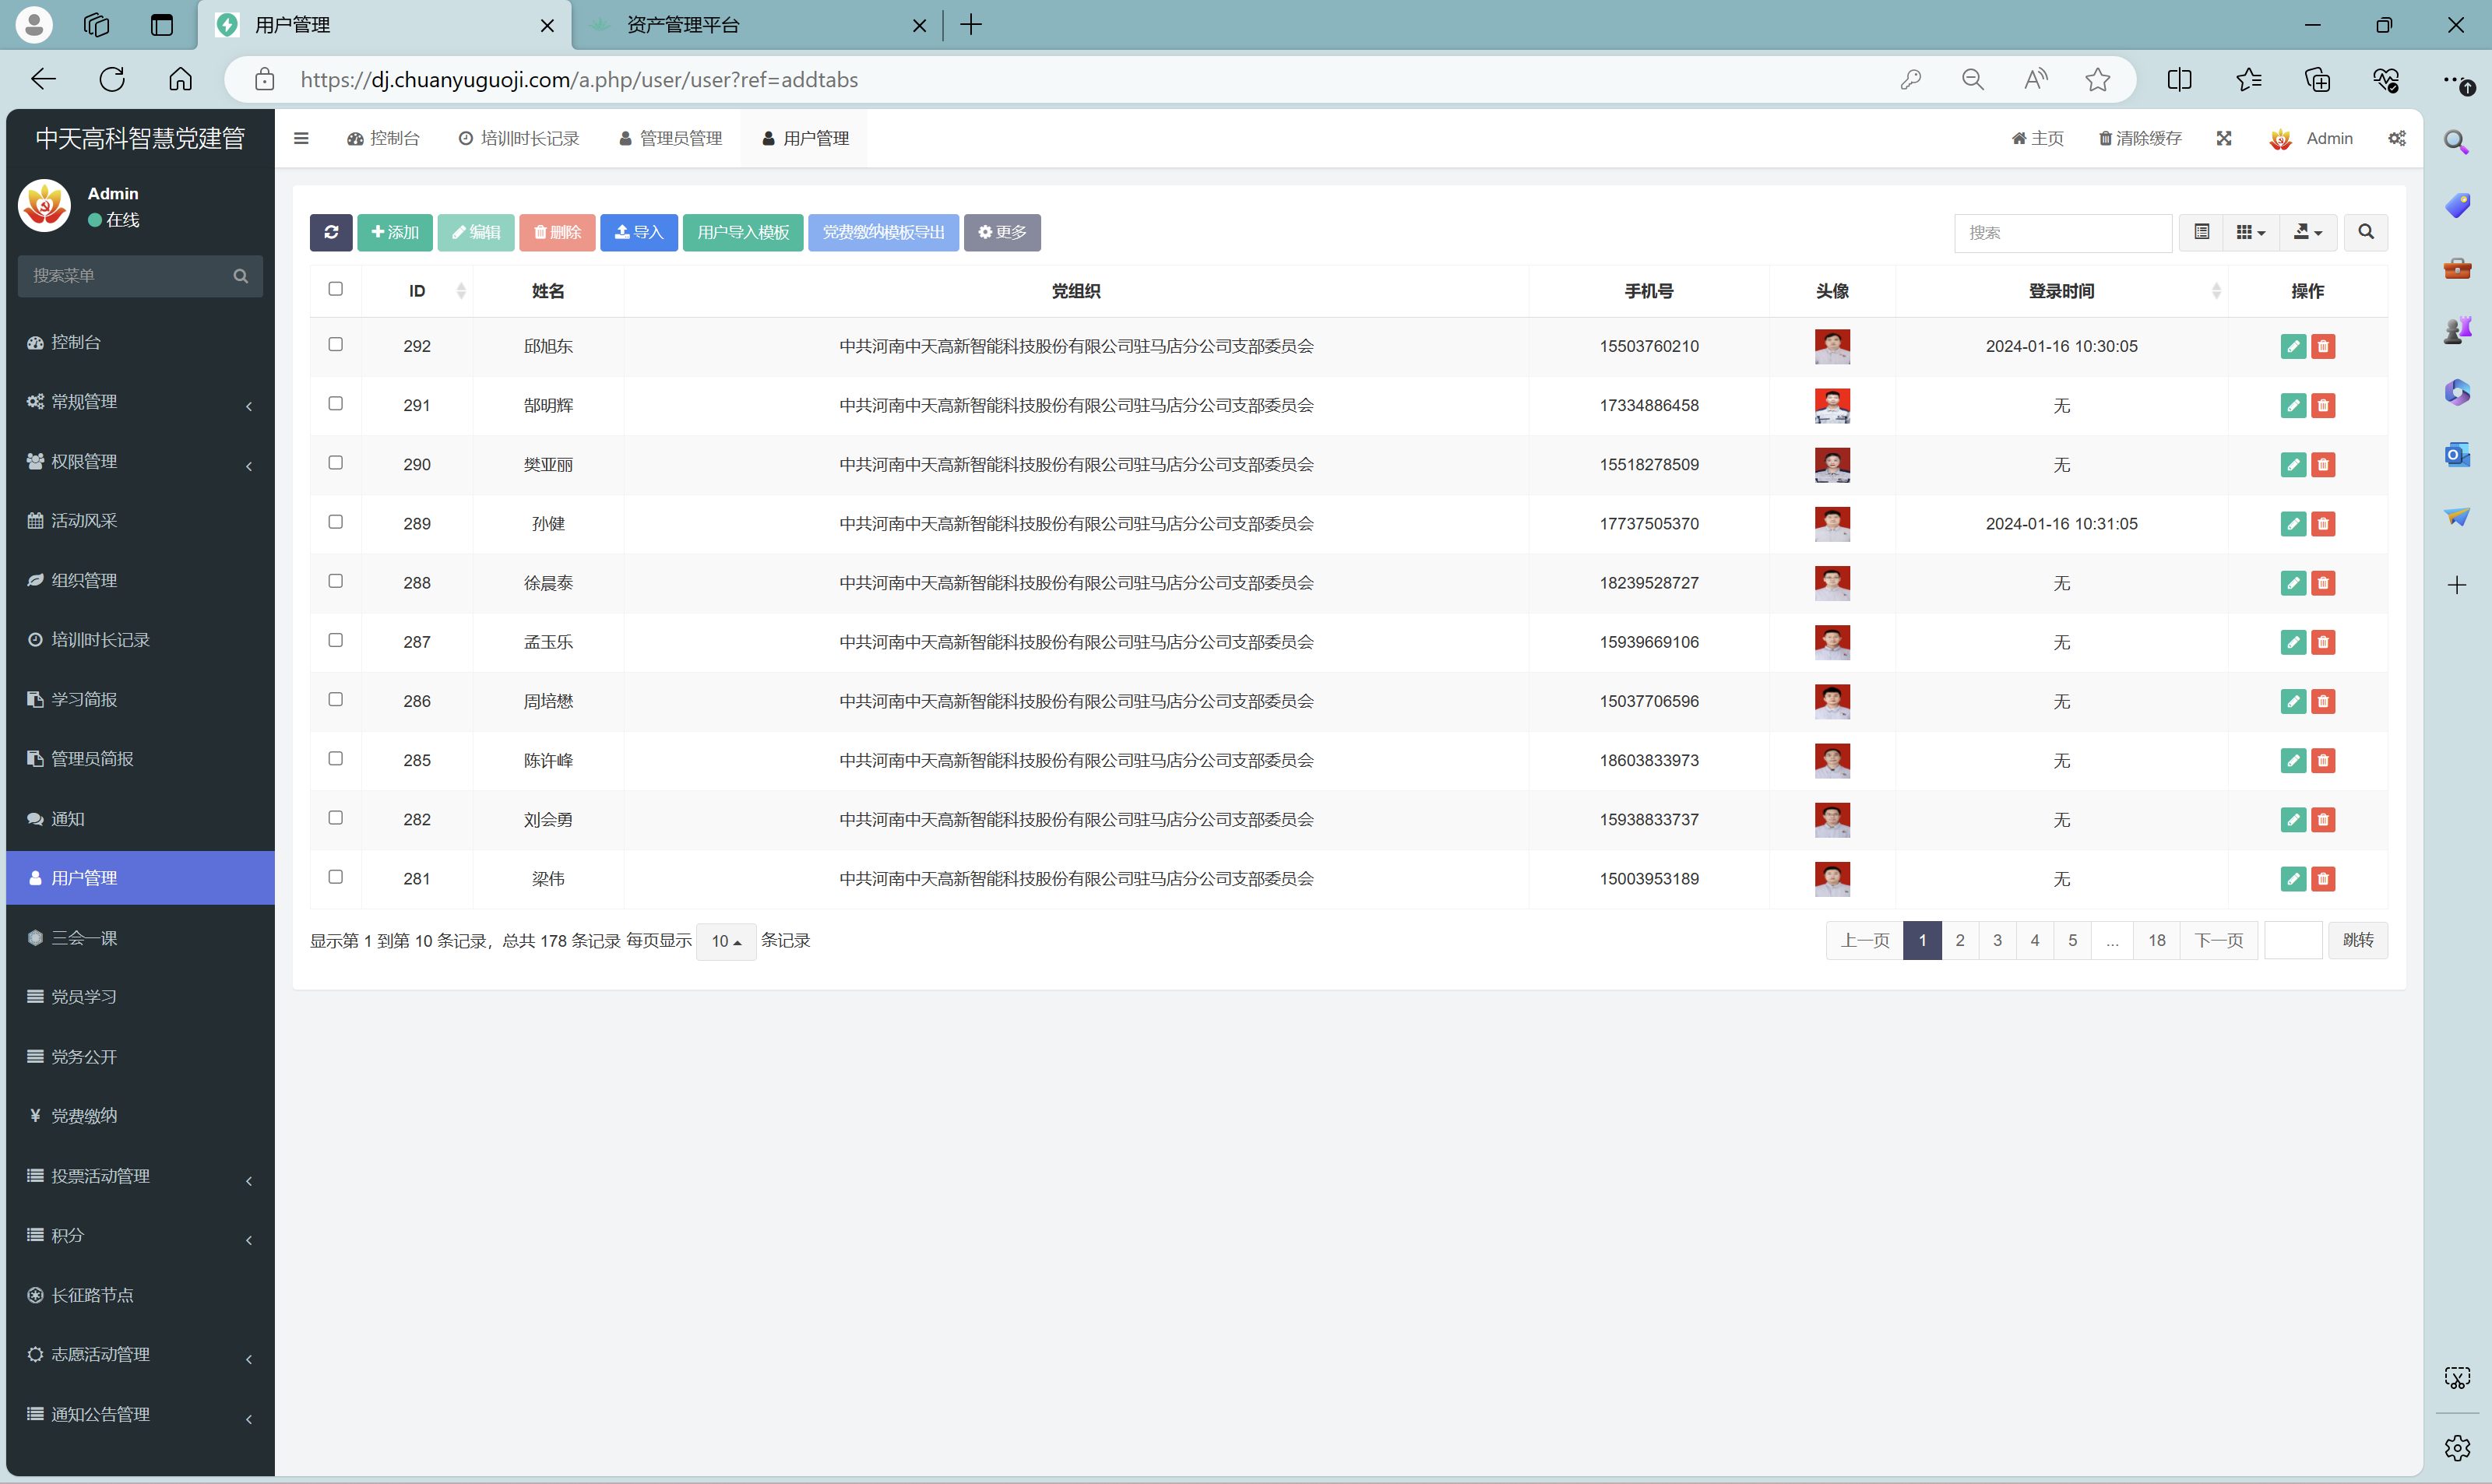Screen dimensions: 2492x1484
Task: Select the checkbox for user 281 梁伟
Action: (335, 877)
